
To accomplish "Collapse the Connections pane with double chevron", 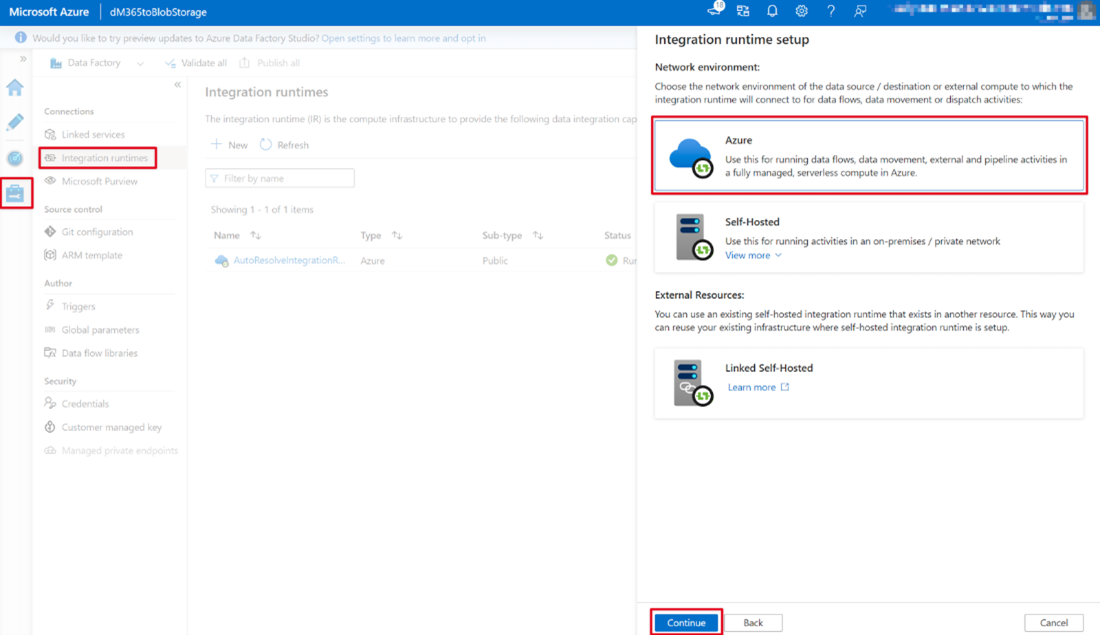I will pyautogui.click(x=179, y=85).
